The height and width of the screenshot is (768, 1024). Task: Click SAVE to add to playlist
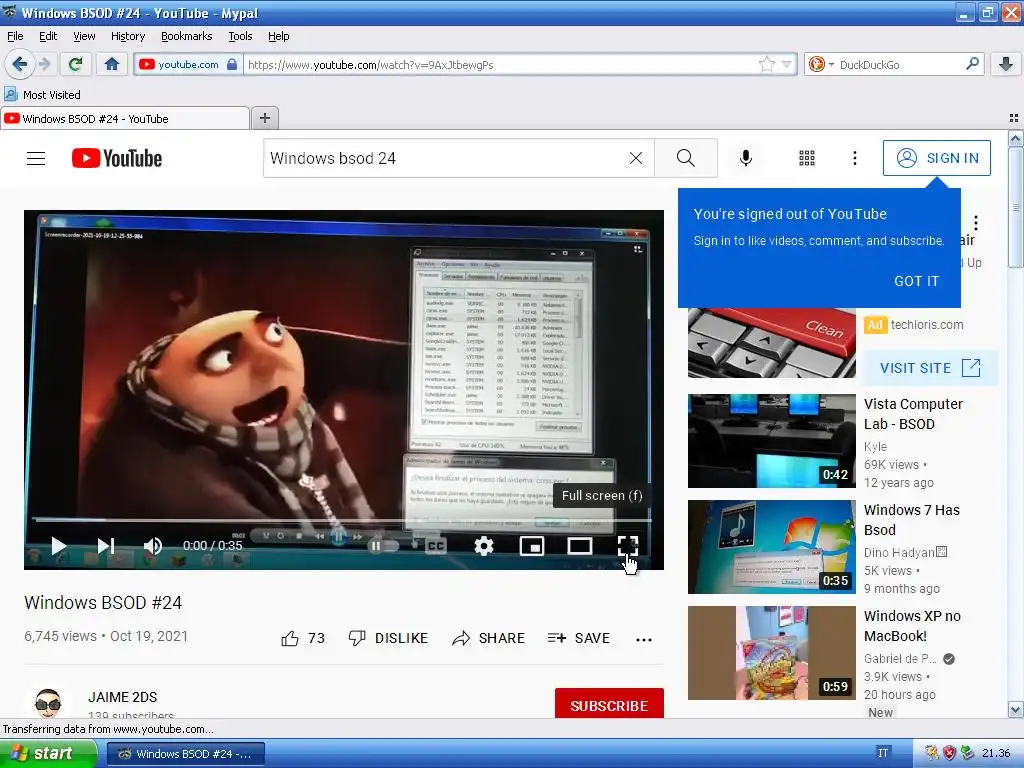coord(579,638)
